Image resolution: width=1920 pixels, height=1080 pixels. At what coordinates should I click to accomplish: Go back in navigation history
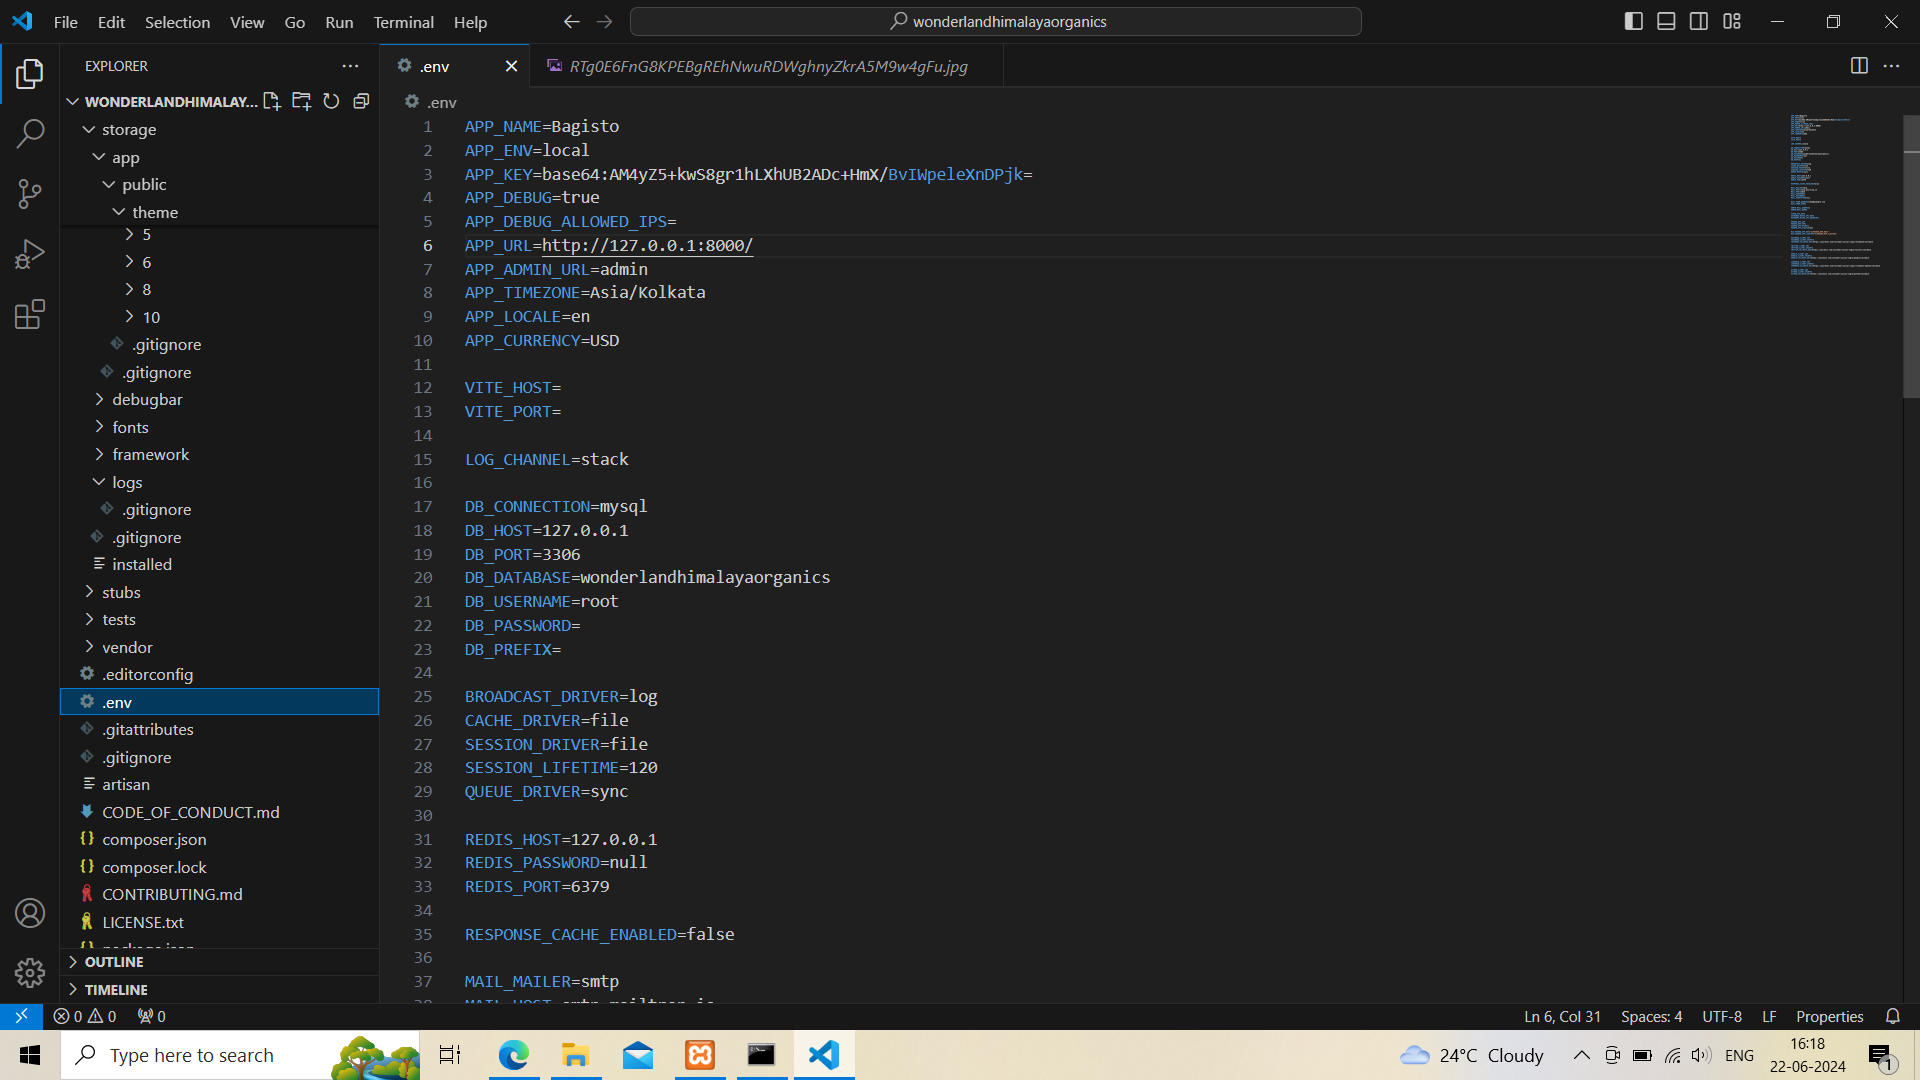(571, 21)
